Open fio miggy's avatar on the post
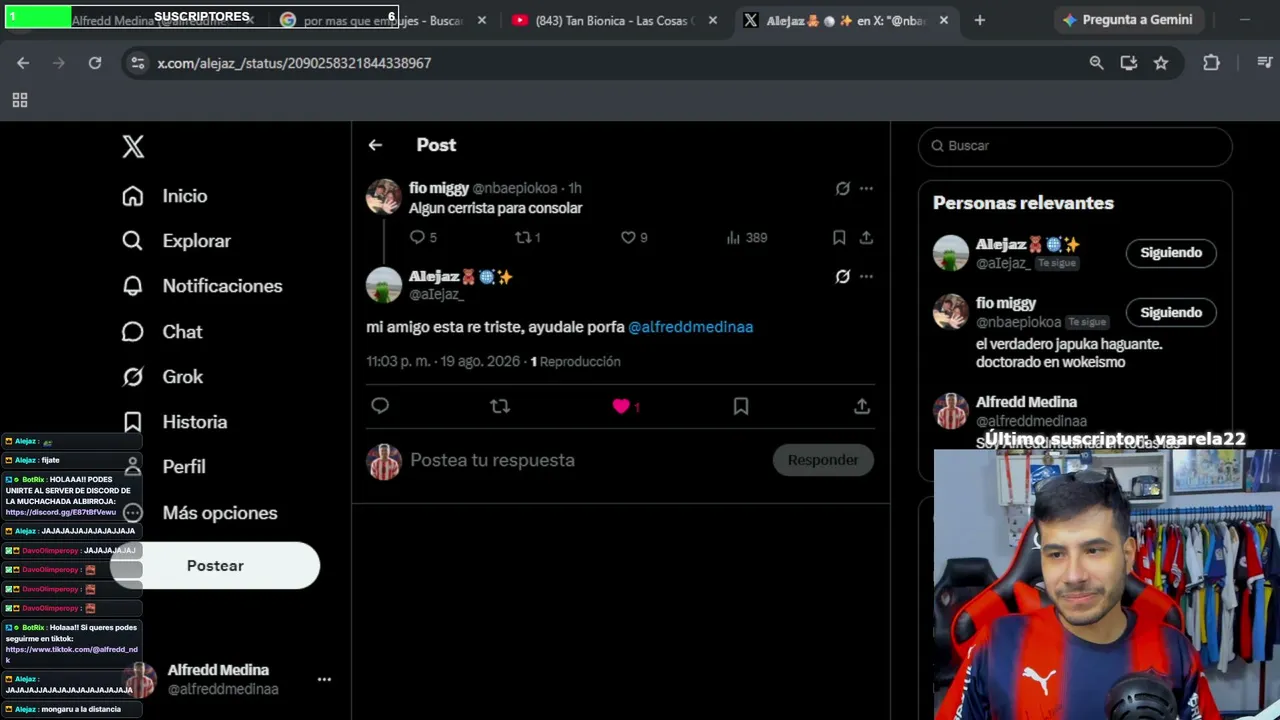Image resolution: width=1280 pixels, height=720 pixels. pos(384,197)
